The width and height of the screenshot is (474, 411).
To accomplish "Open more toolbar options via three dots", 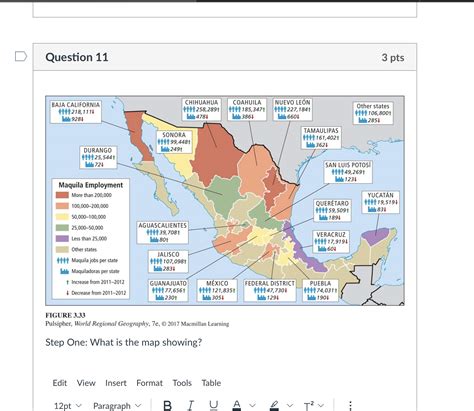I will coord(350,406).
